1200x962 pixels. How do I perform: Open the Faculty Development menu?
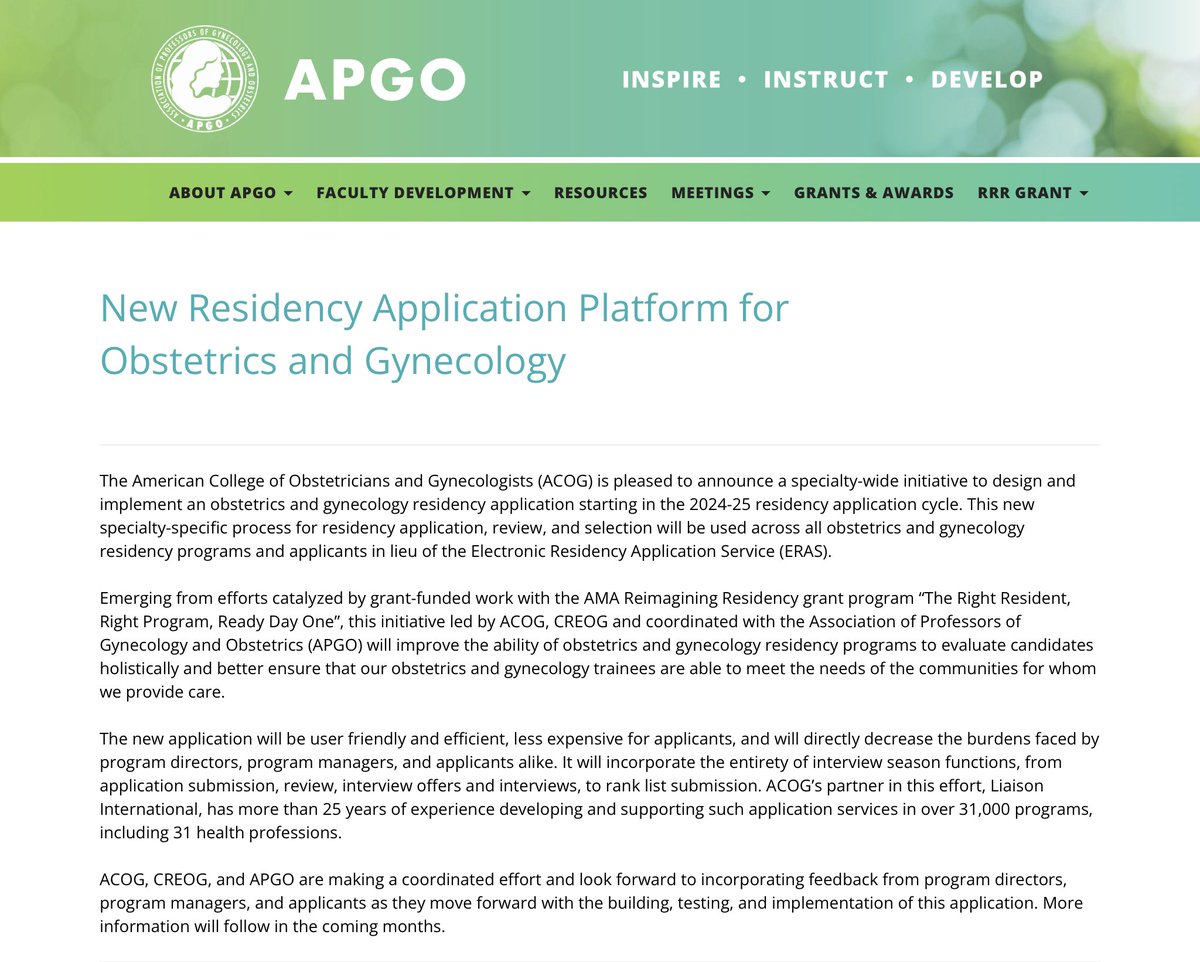423,192
